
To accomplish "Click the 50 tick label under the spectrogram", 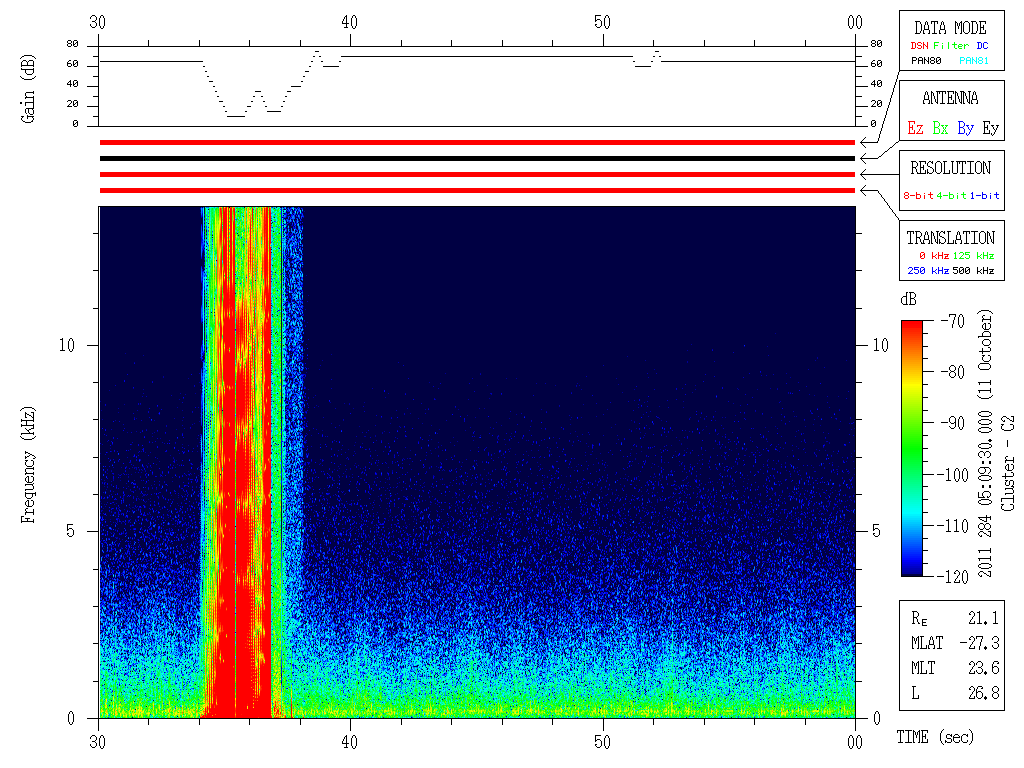I will pyautogui.click(x=602, y=742).
